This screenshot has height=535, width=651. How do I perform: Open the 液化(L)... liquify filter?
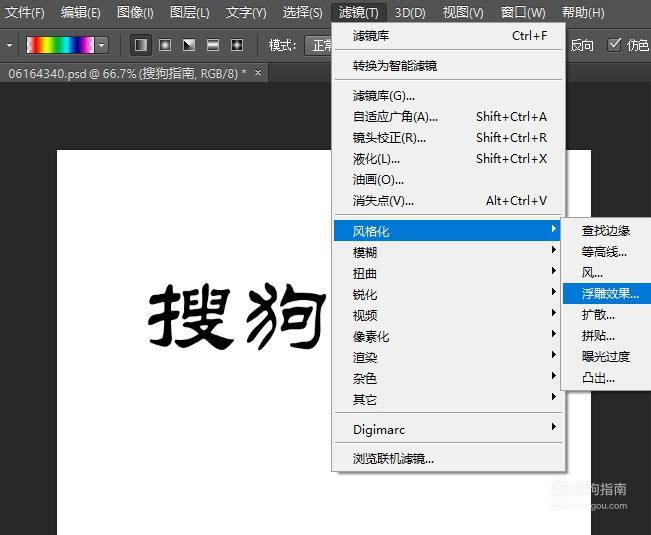(448, 159)
